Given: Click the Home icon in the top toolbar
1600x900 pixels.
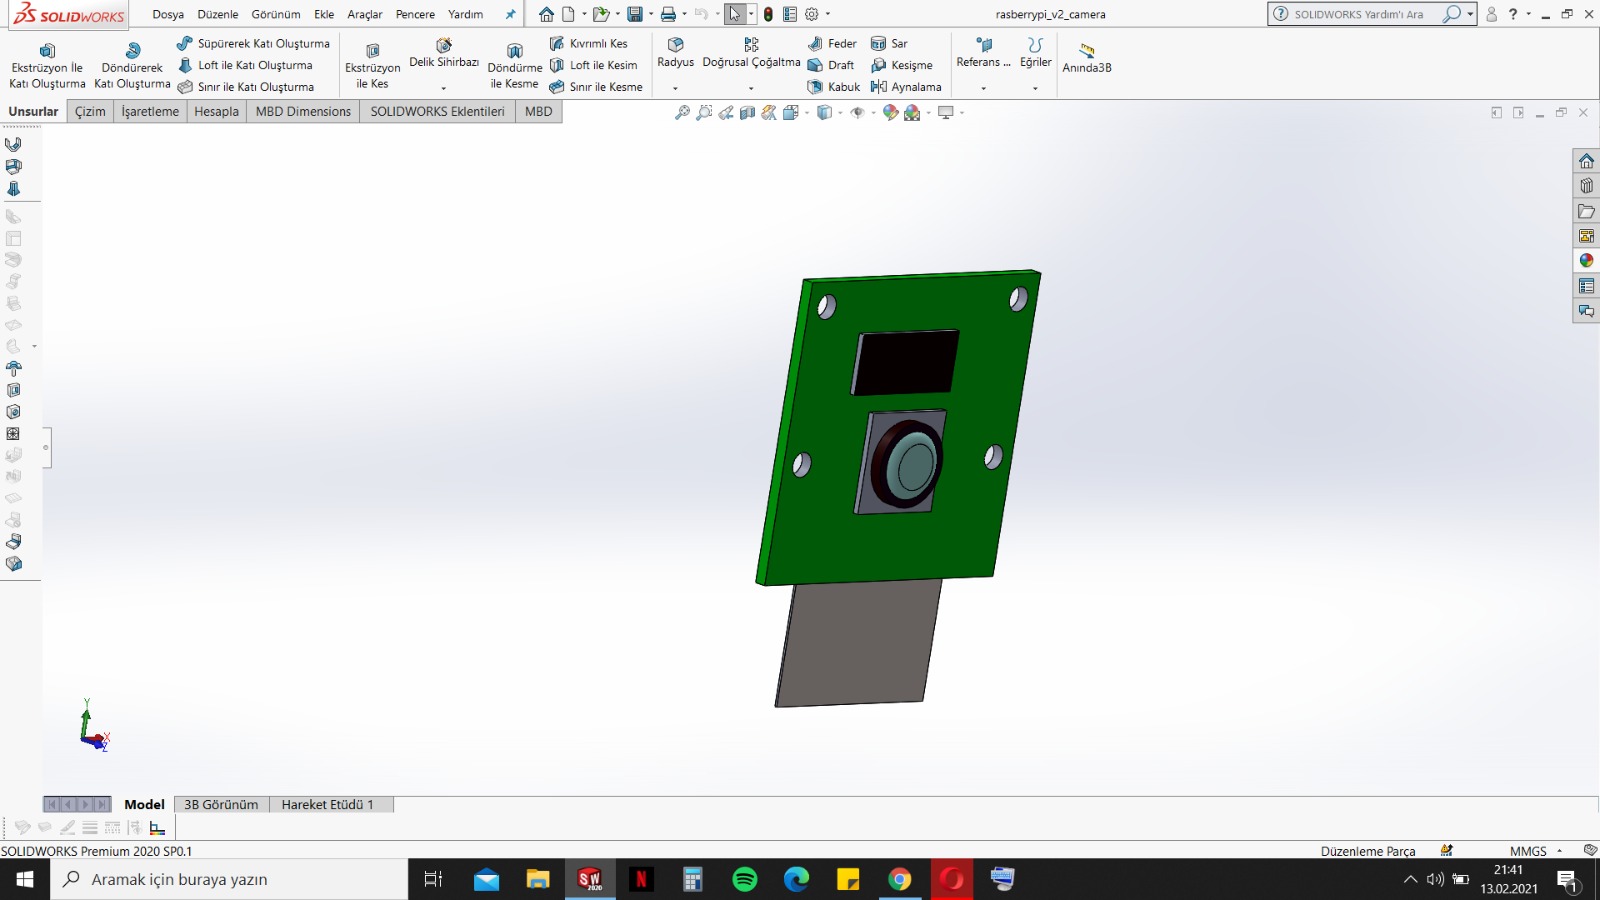Looking at the screenshot, I should coord(546,14).
